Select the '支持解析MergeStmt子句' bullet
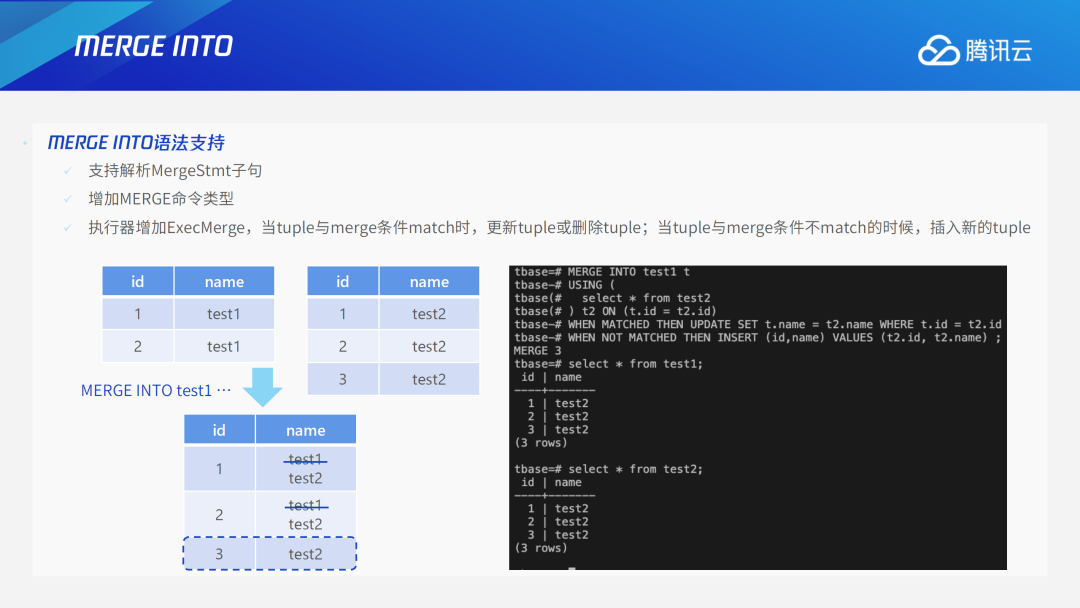The height and width of the screenshot is (608, 1080). click(175, 171)
